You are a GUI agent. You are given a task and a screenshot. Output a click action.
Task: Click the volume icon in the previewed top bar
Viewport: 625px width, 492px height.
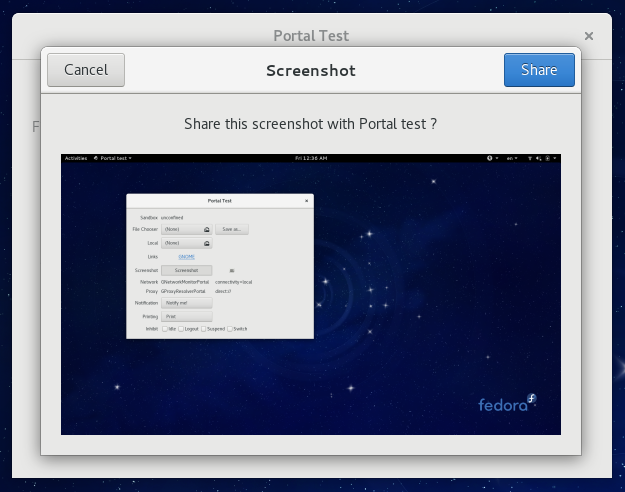click(539, 158)
